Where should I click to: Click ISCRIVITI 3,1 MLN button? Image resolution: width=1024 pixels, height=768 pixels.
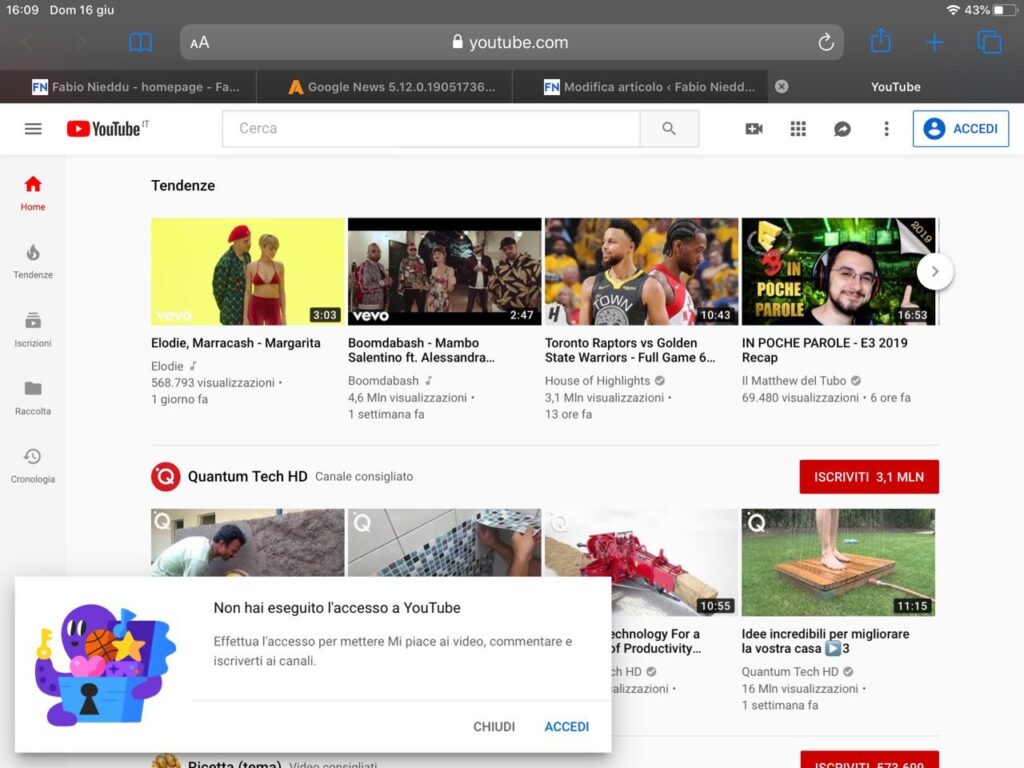pos(869,477)
